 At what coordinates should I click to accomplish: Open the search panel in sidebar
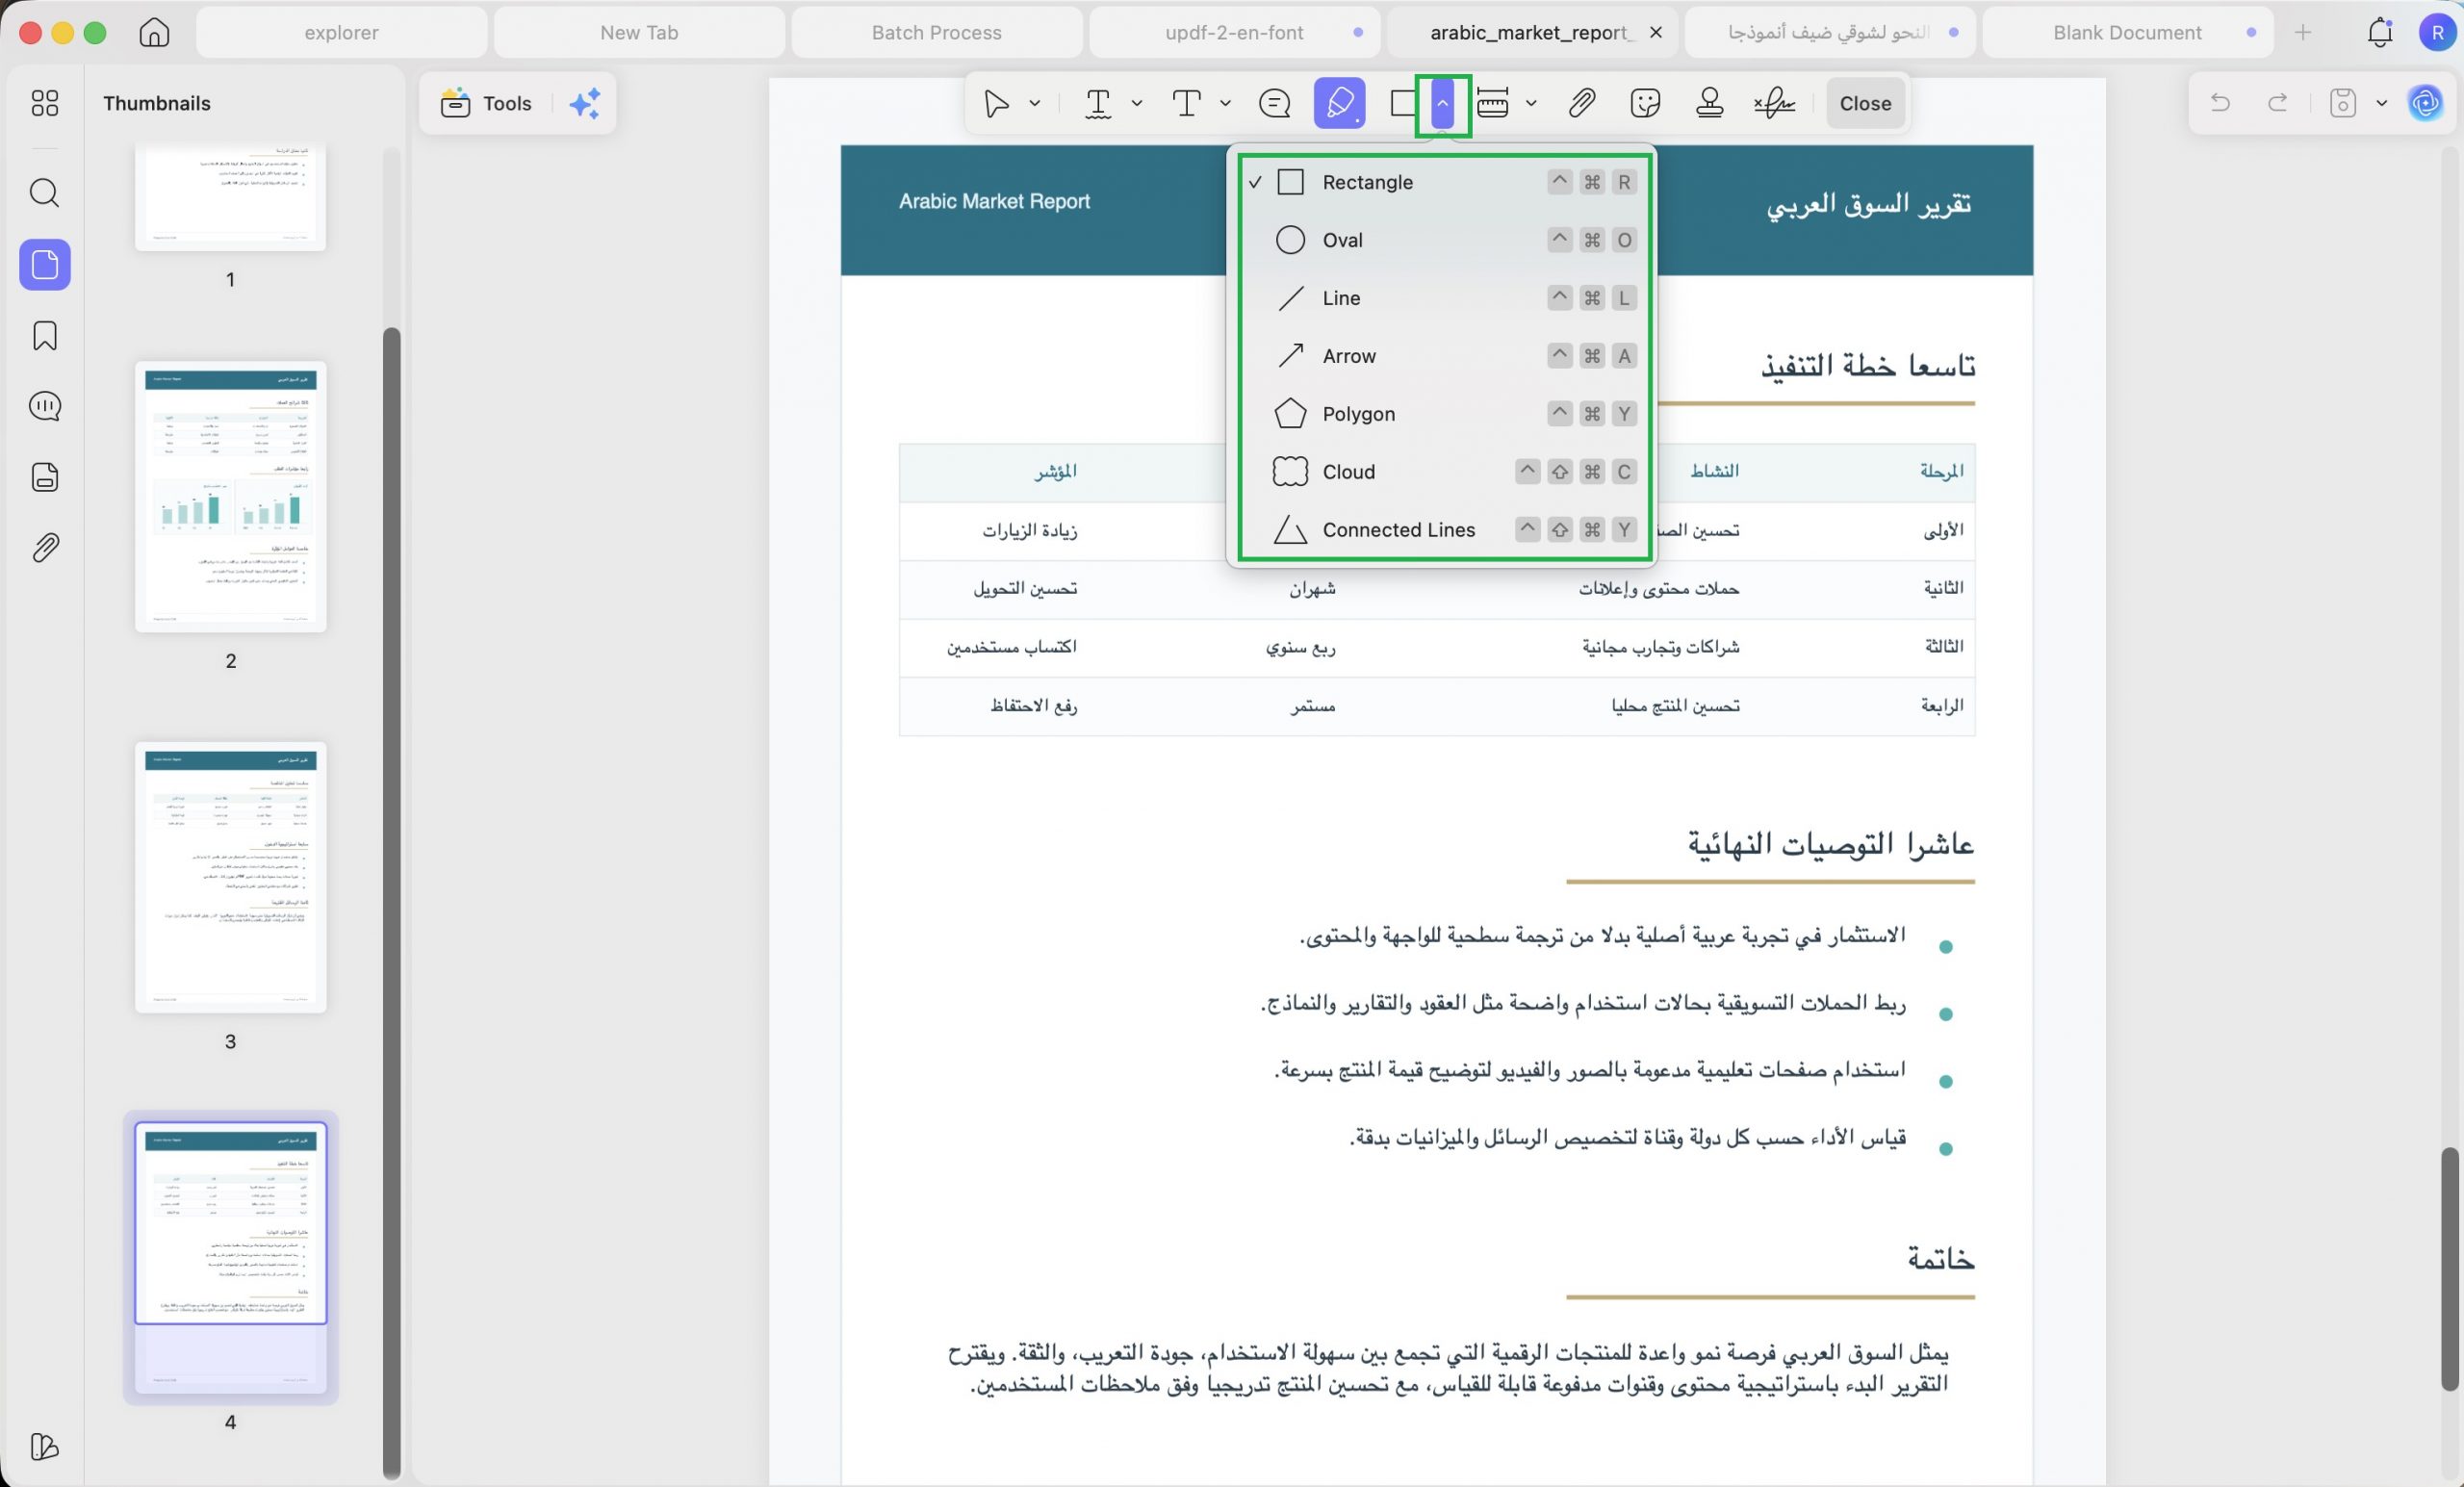click(x=45, y=193)
